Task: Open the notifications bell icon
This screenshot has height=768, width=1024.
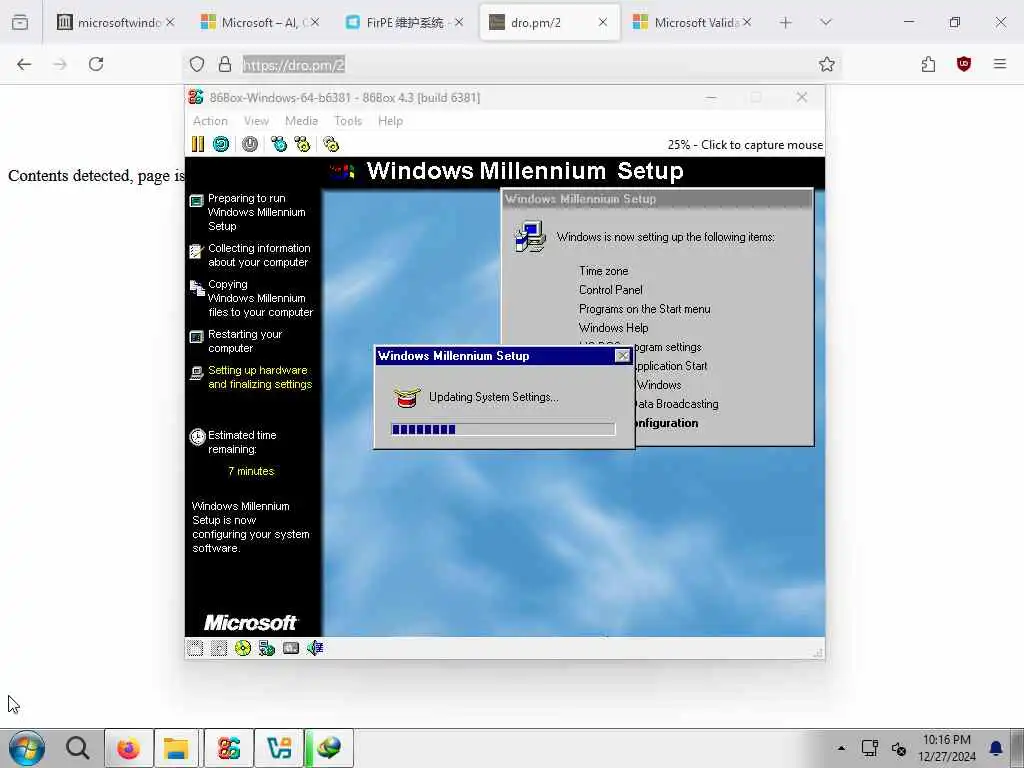Action: pyautogui.click(x=996, y=748)
